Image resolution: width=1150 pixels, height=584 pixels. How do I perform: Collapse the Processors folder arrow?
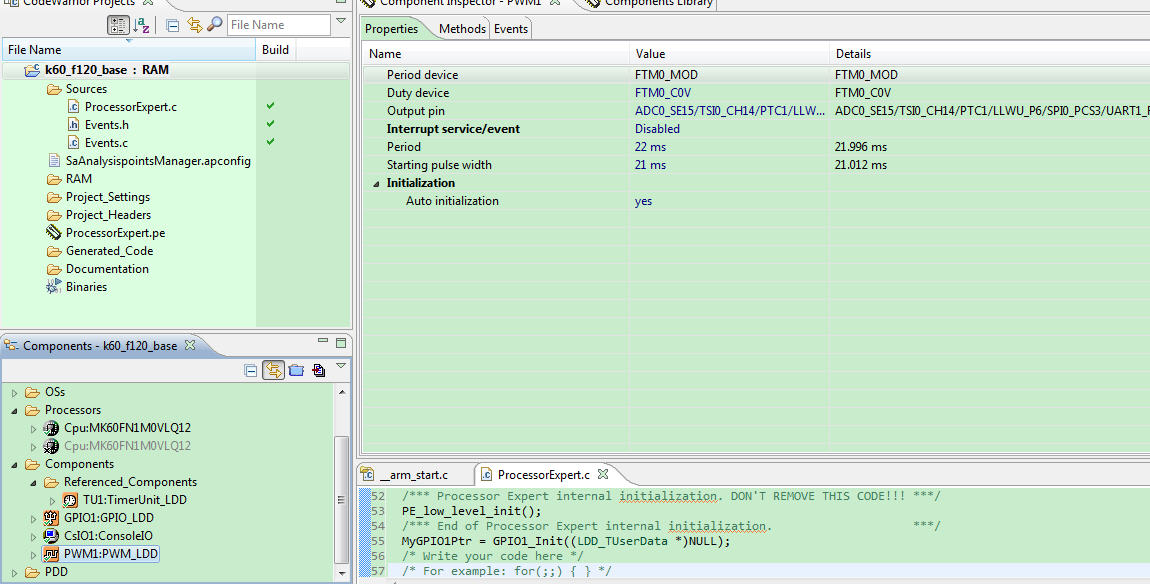(15, 410)
